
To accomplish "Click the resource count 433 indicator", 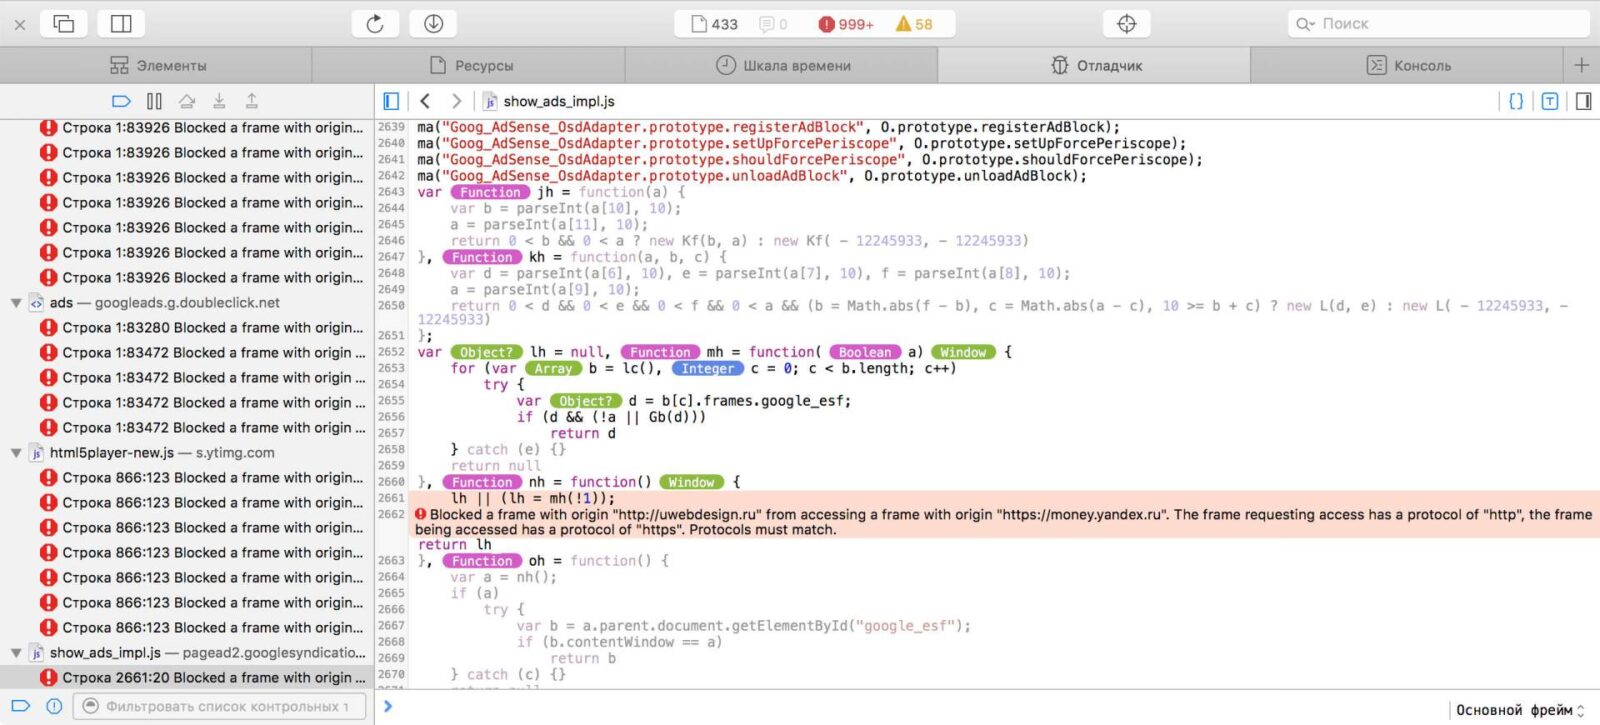I will point(714,24).
